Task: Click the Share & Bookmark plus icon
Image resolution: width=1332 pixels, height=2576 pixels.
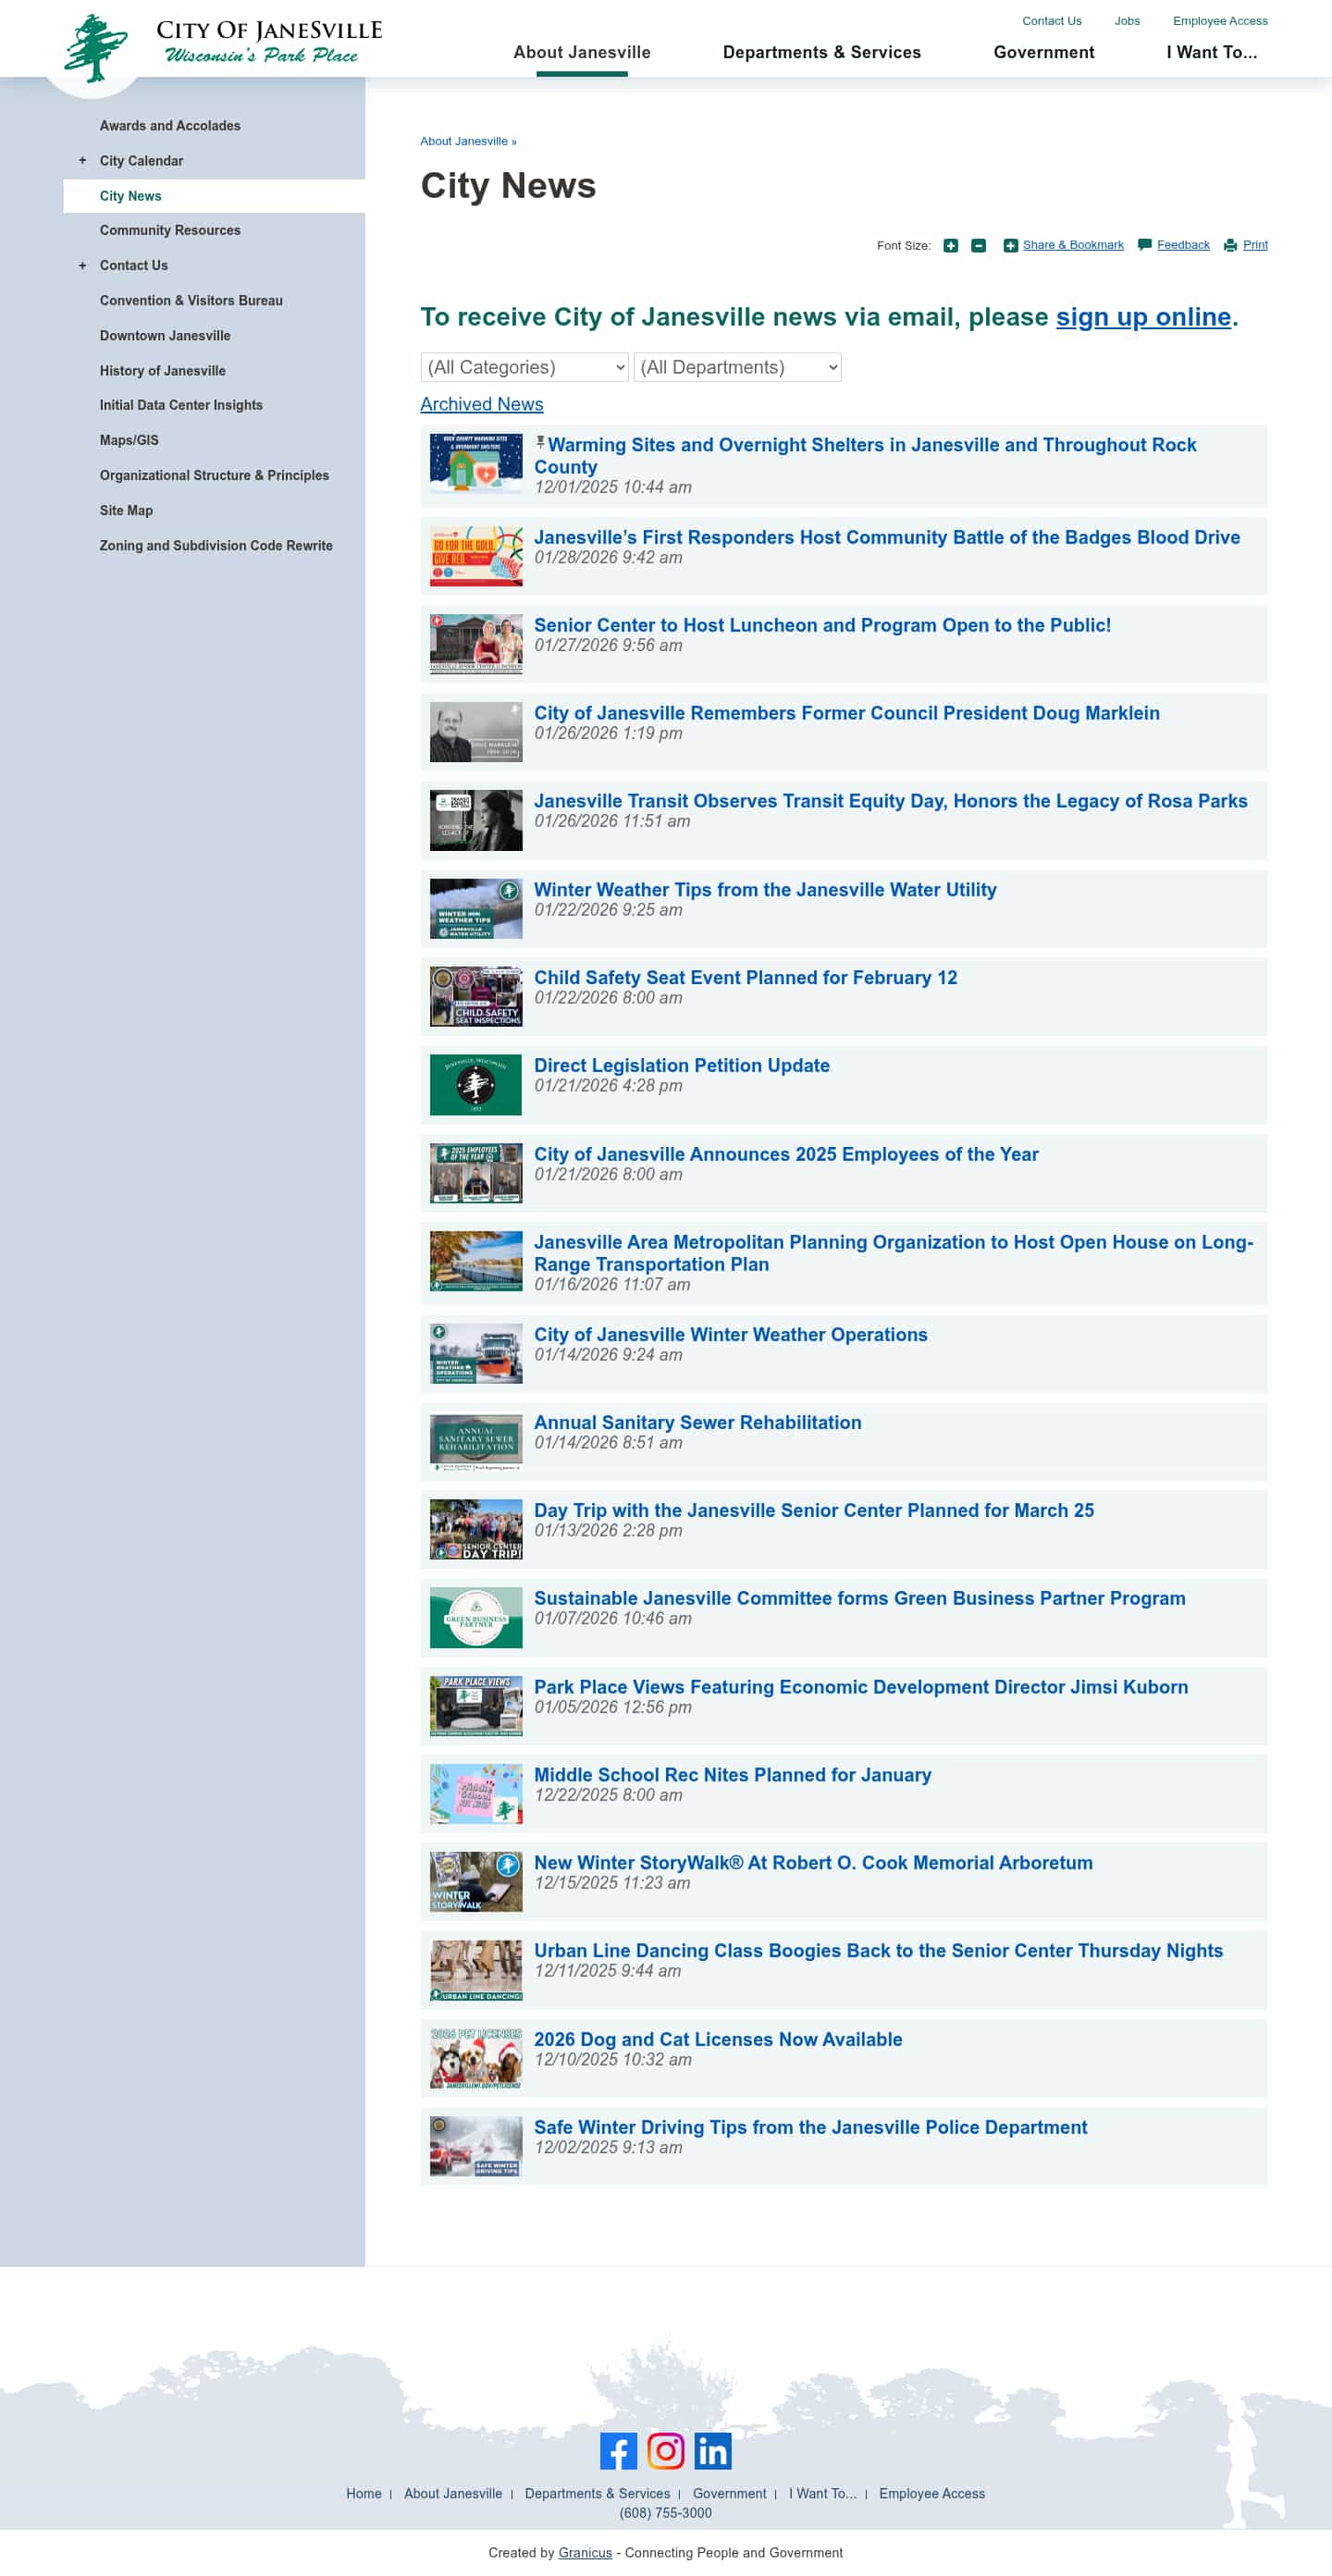Action: (1010, 246)
